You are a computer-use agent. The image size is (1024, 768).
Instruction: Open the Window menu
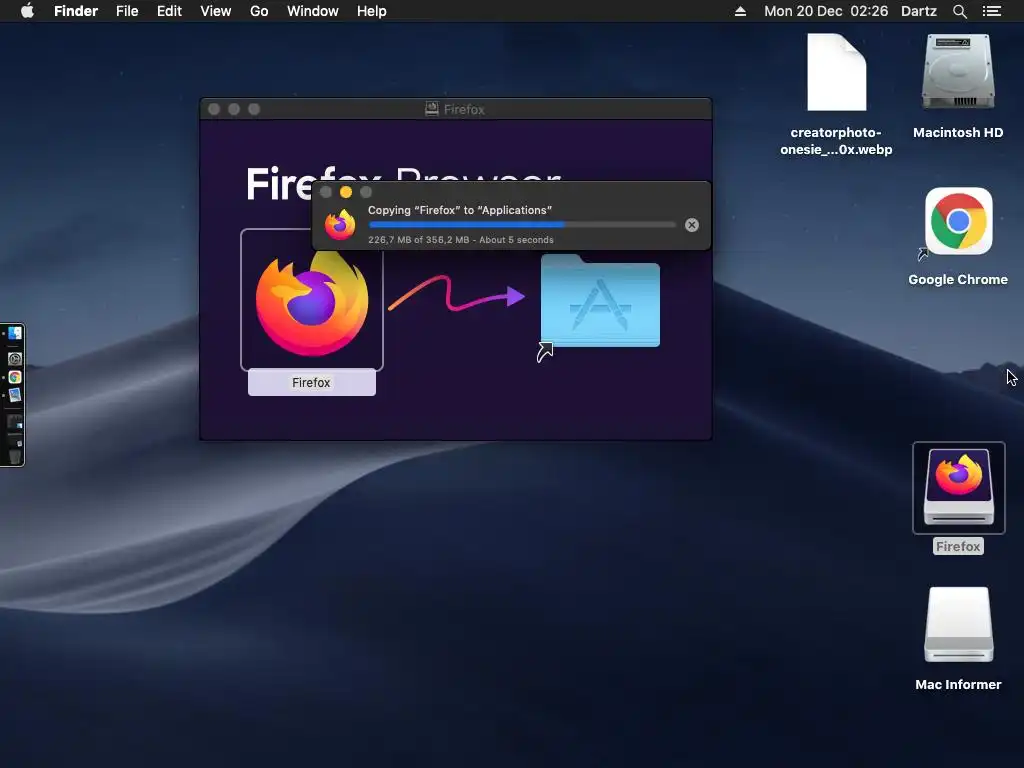(313, 11)
